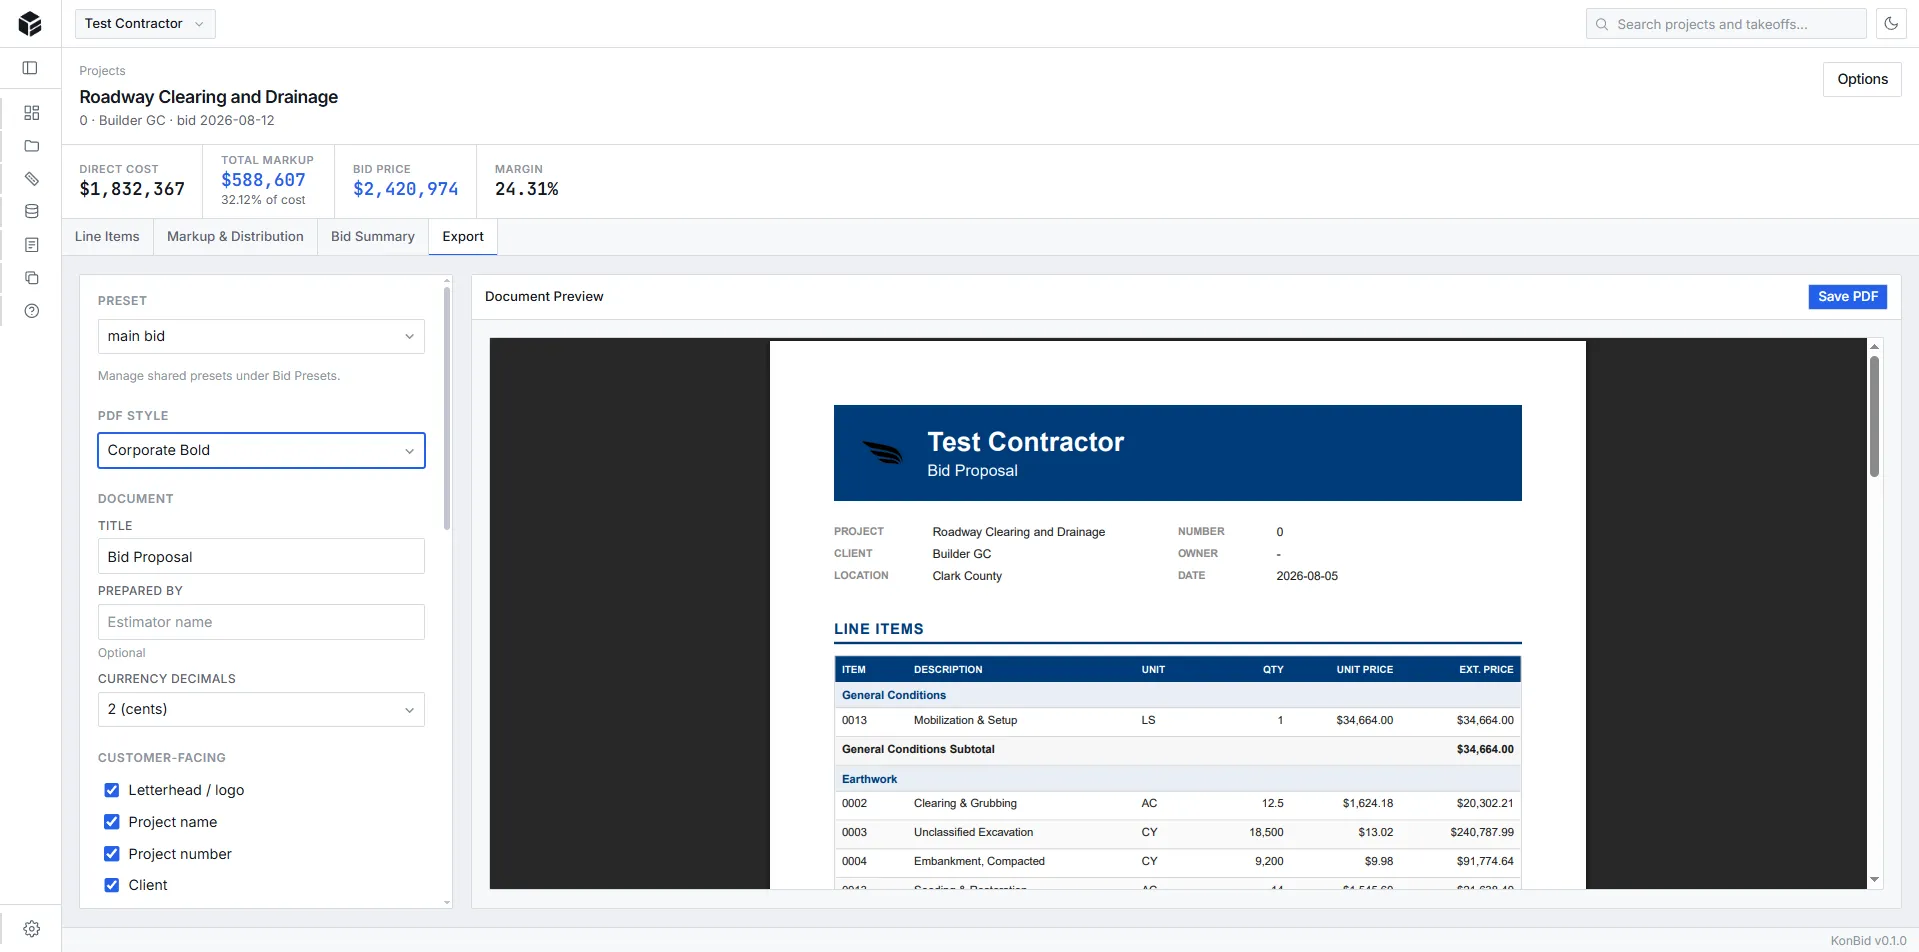1919x952 pixels.
Task: Open the database icon in sidebar
Action: (32, 212)
